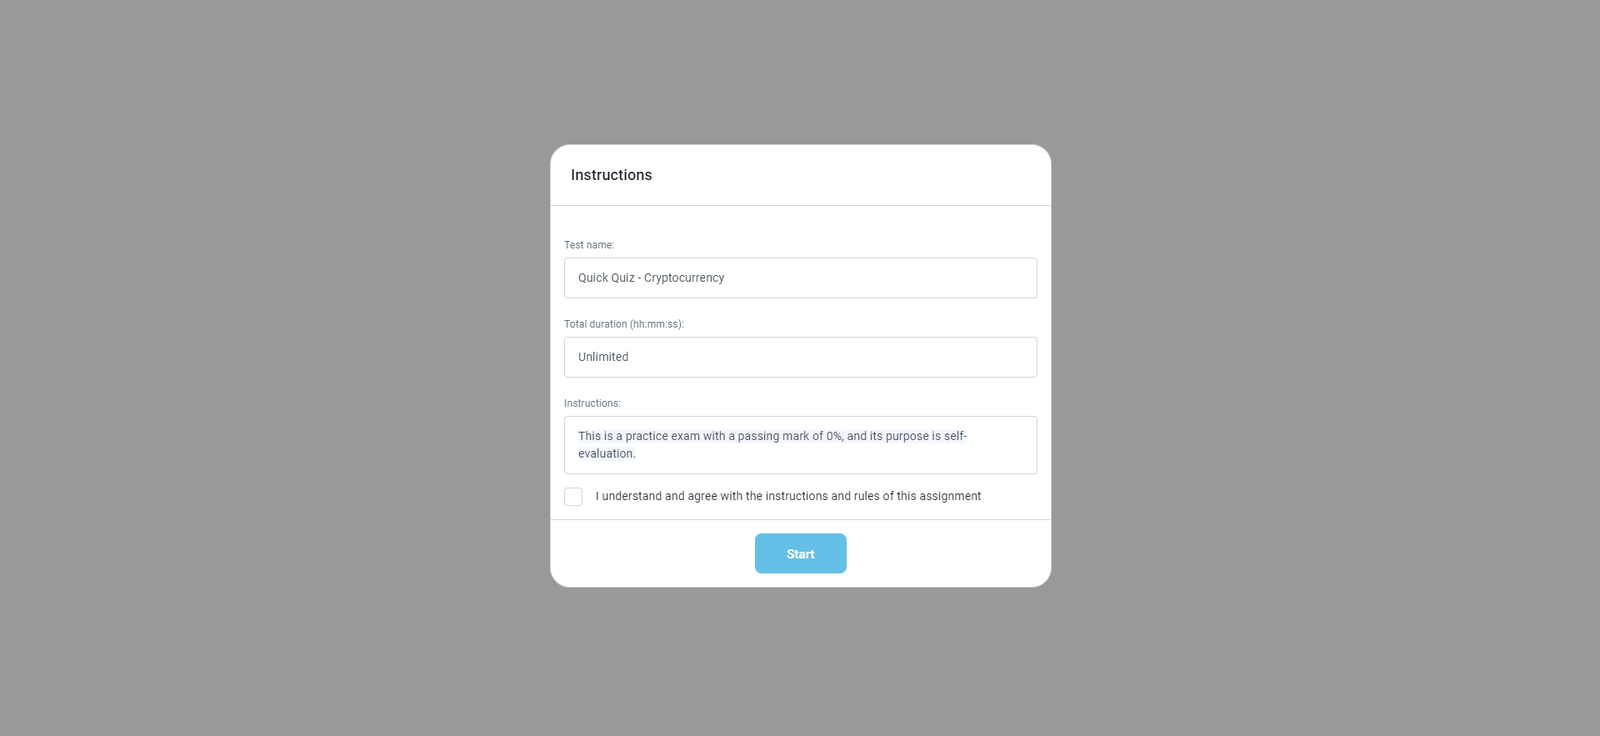Click the word "evaluation." in instructions
The height and width of the screenshot is (736, 1600).
pos(606,454)
